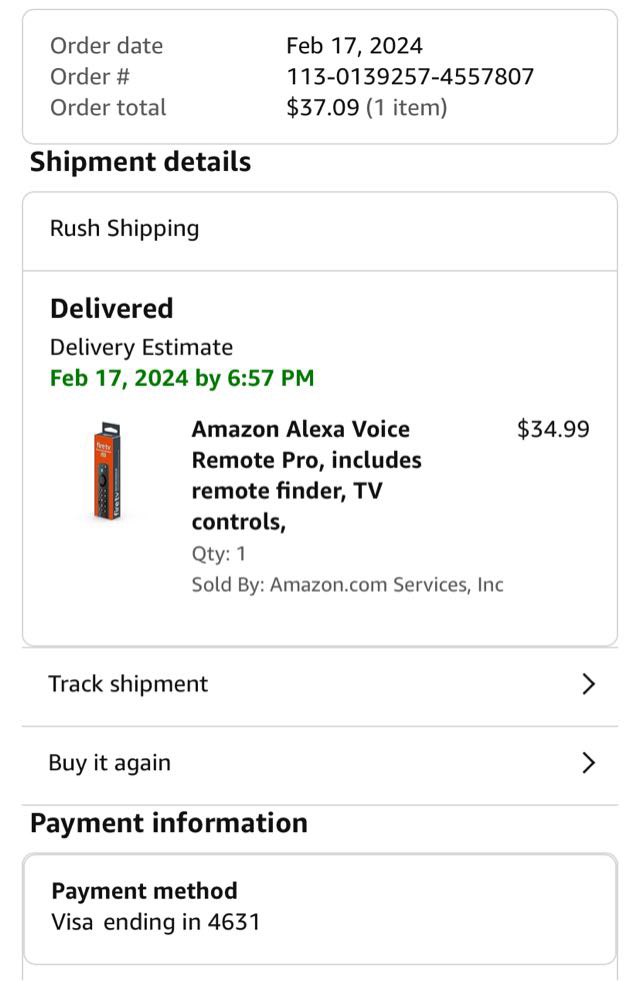The height and width of the screenshot is (981, 640).
Task: Tap the Track shipment label
Action: (x=128, y=684)
